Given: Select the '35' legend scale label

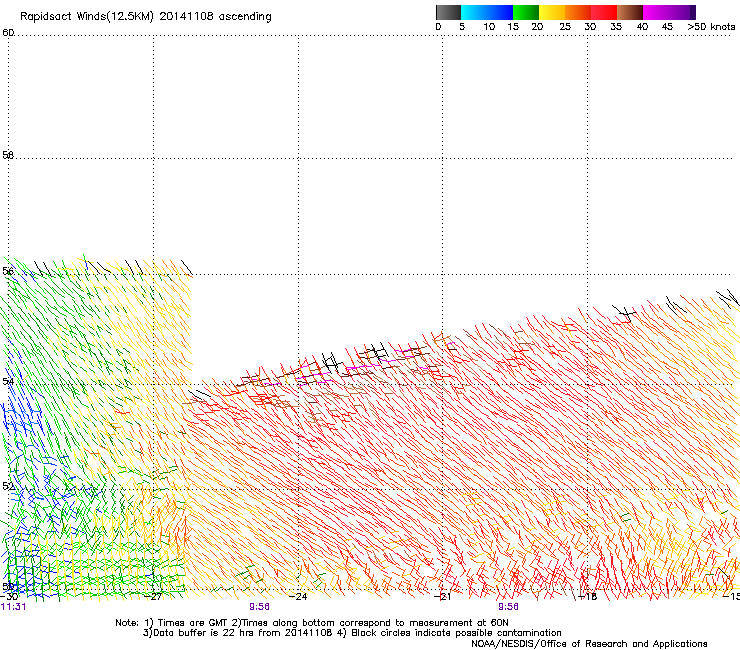Looking at the screenshot, I should click(x=616, y=27).
